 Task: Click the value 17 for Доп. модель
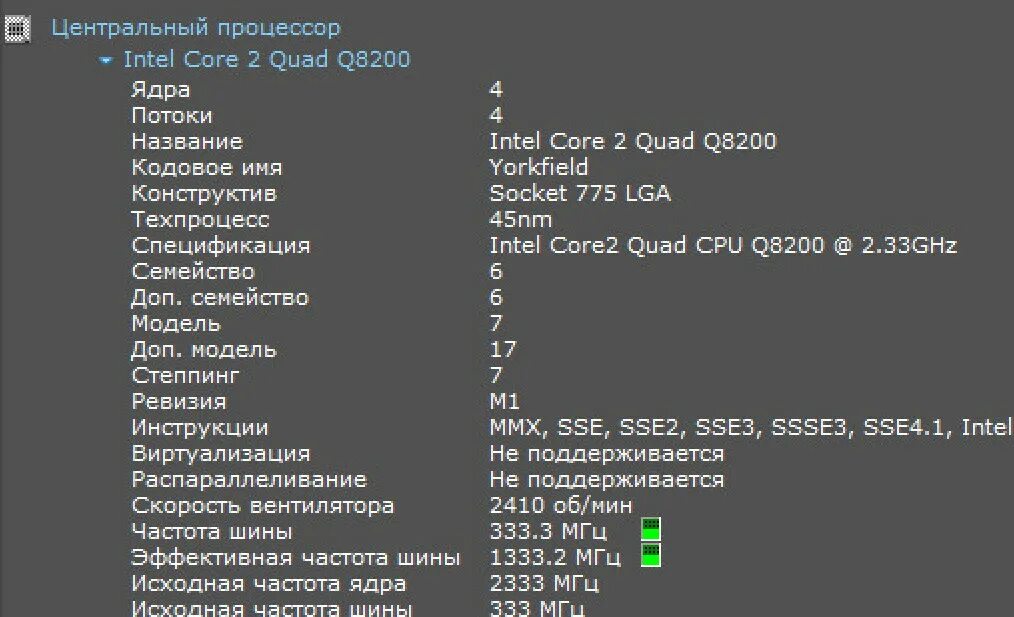click(x=503, y=349)
